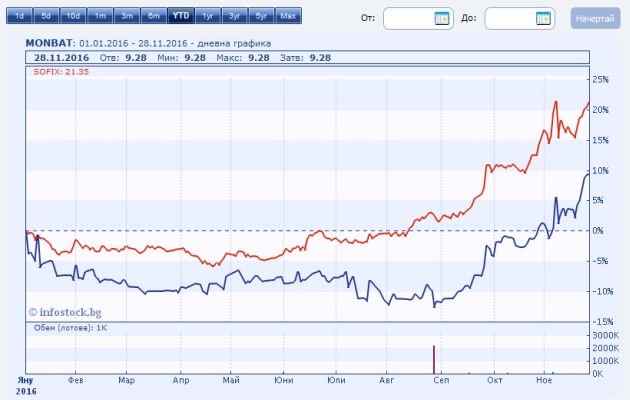Screen dimensions: 630x400
Task: Click the 'От:' start date field
Action: click(x=418, y=18)
